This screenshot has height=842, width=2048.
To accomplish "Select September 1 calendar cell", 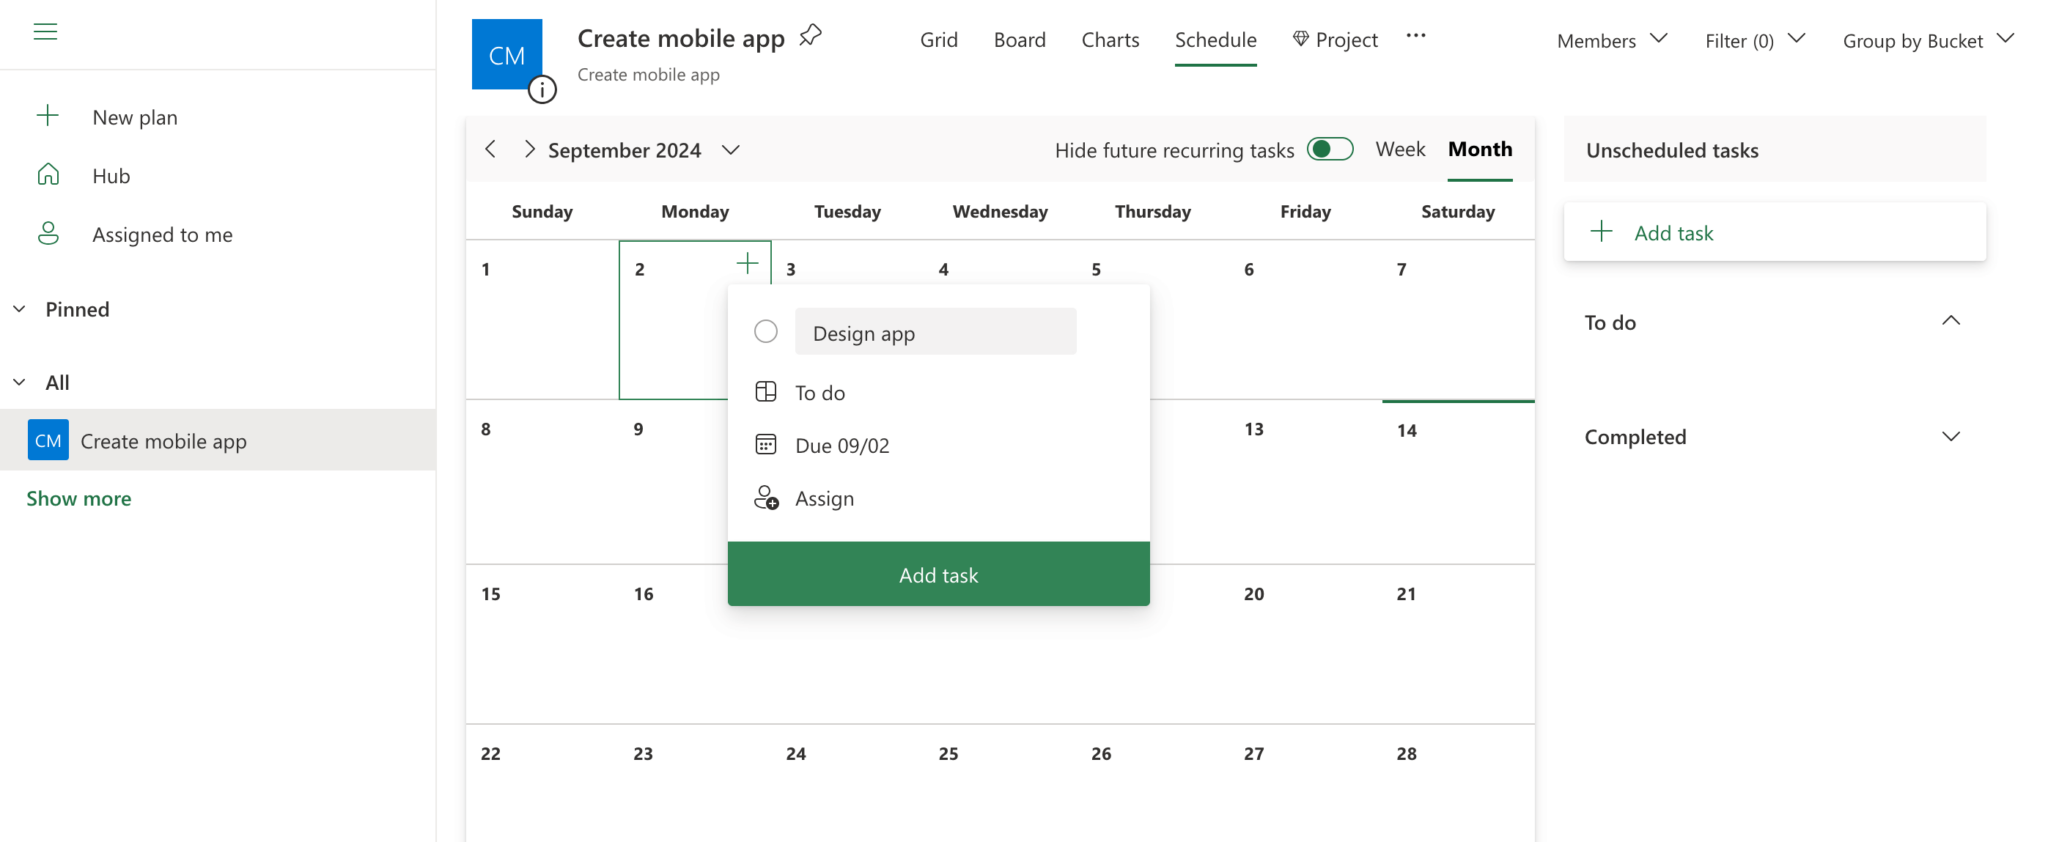I will coord(542,320).
